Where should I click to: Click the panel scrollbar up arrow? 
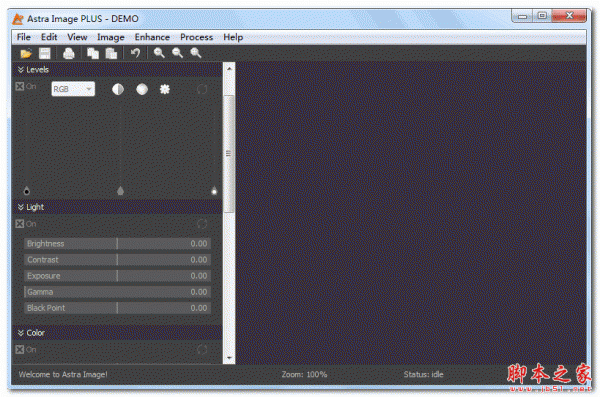[x=229, y=69]
